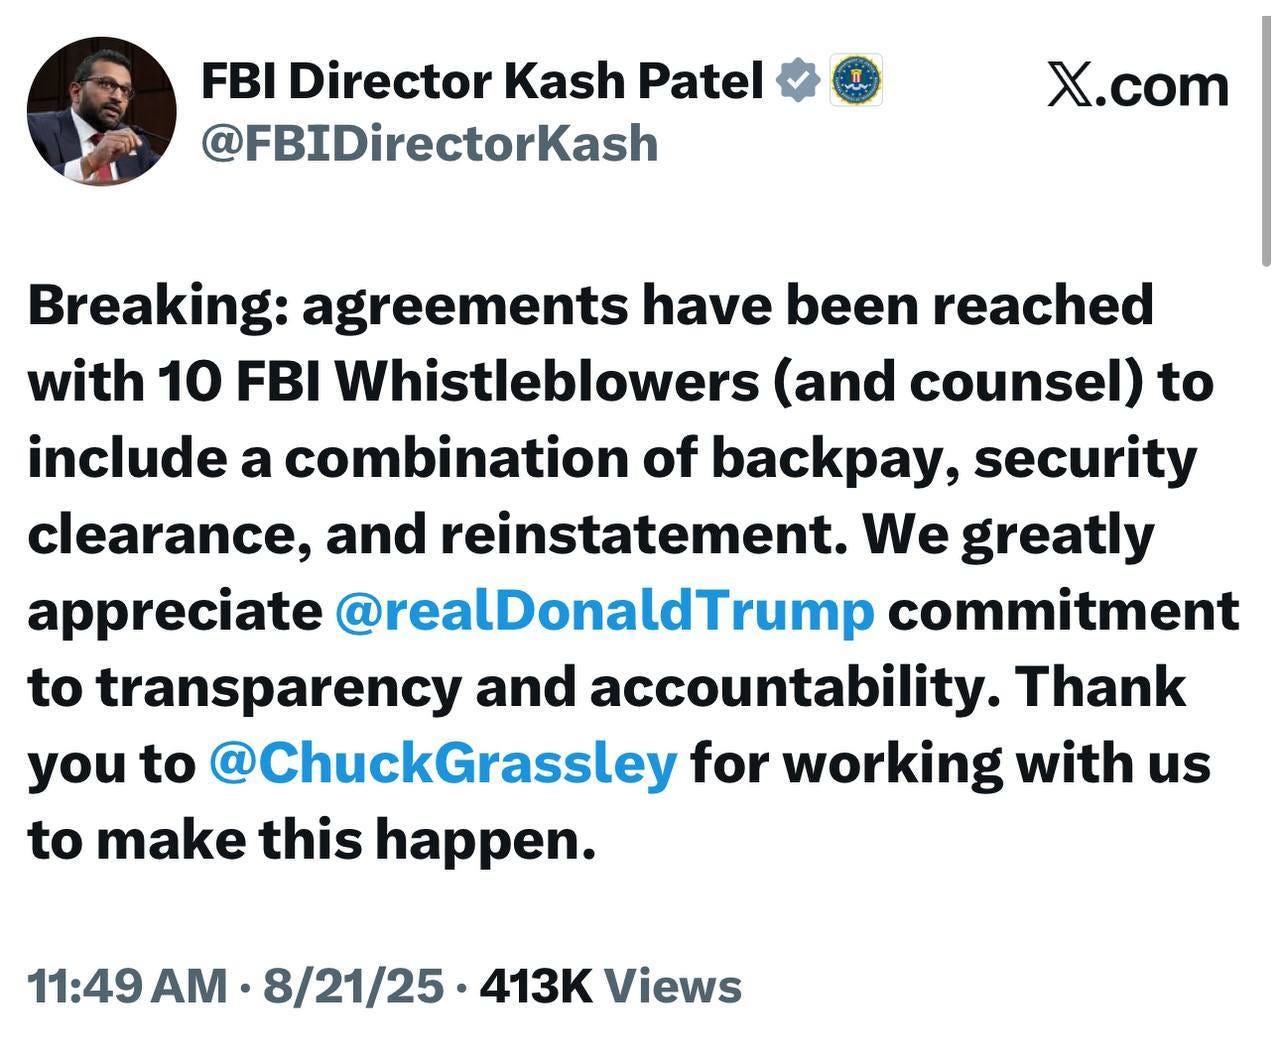Click the blue verified badge checkmark
The image size is (1280, 1054).
[x=799, y=78]
